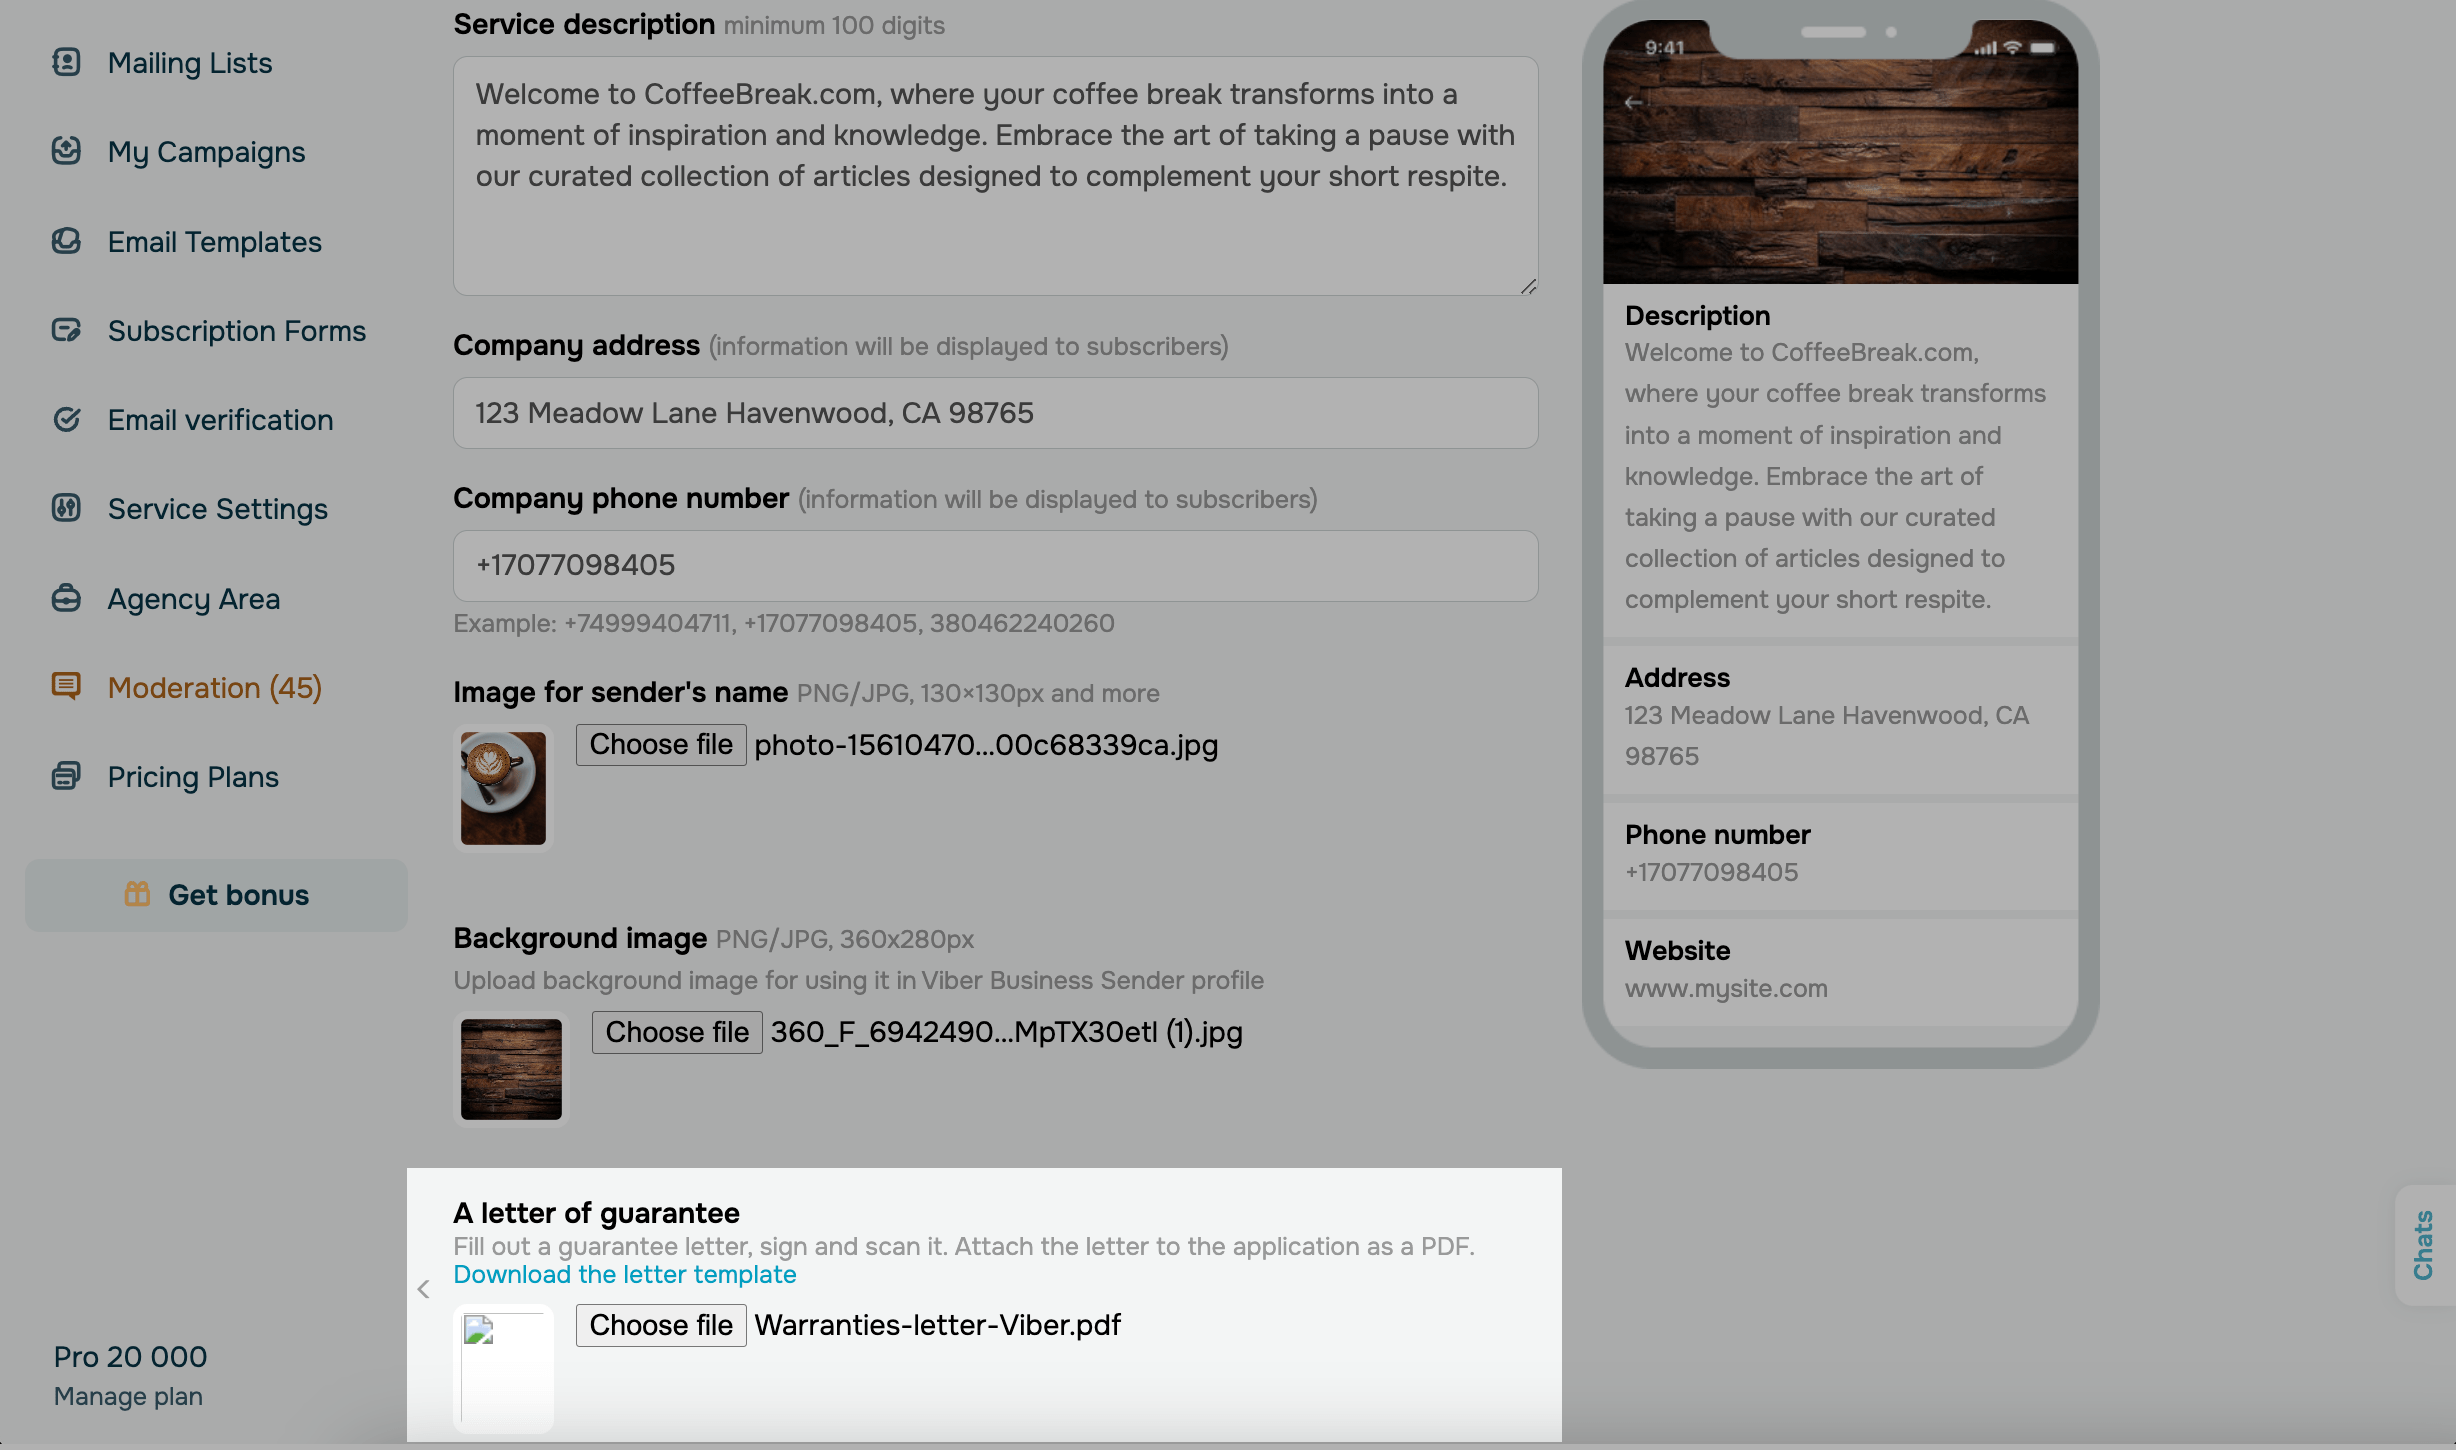
Task: Click the Mailing Lists sidebar icon
Action: pyautogui.click(x=66, y=62)
